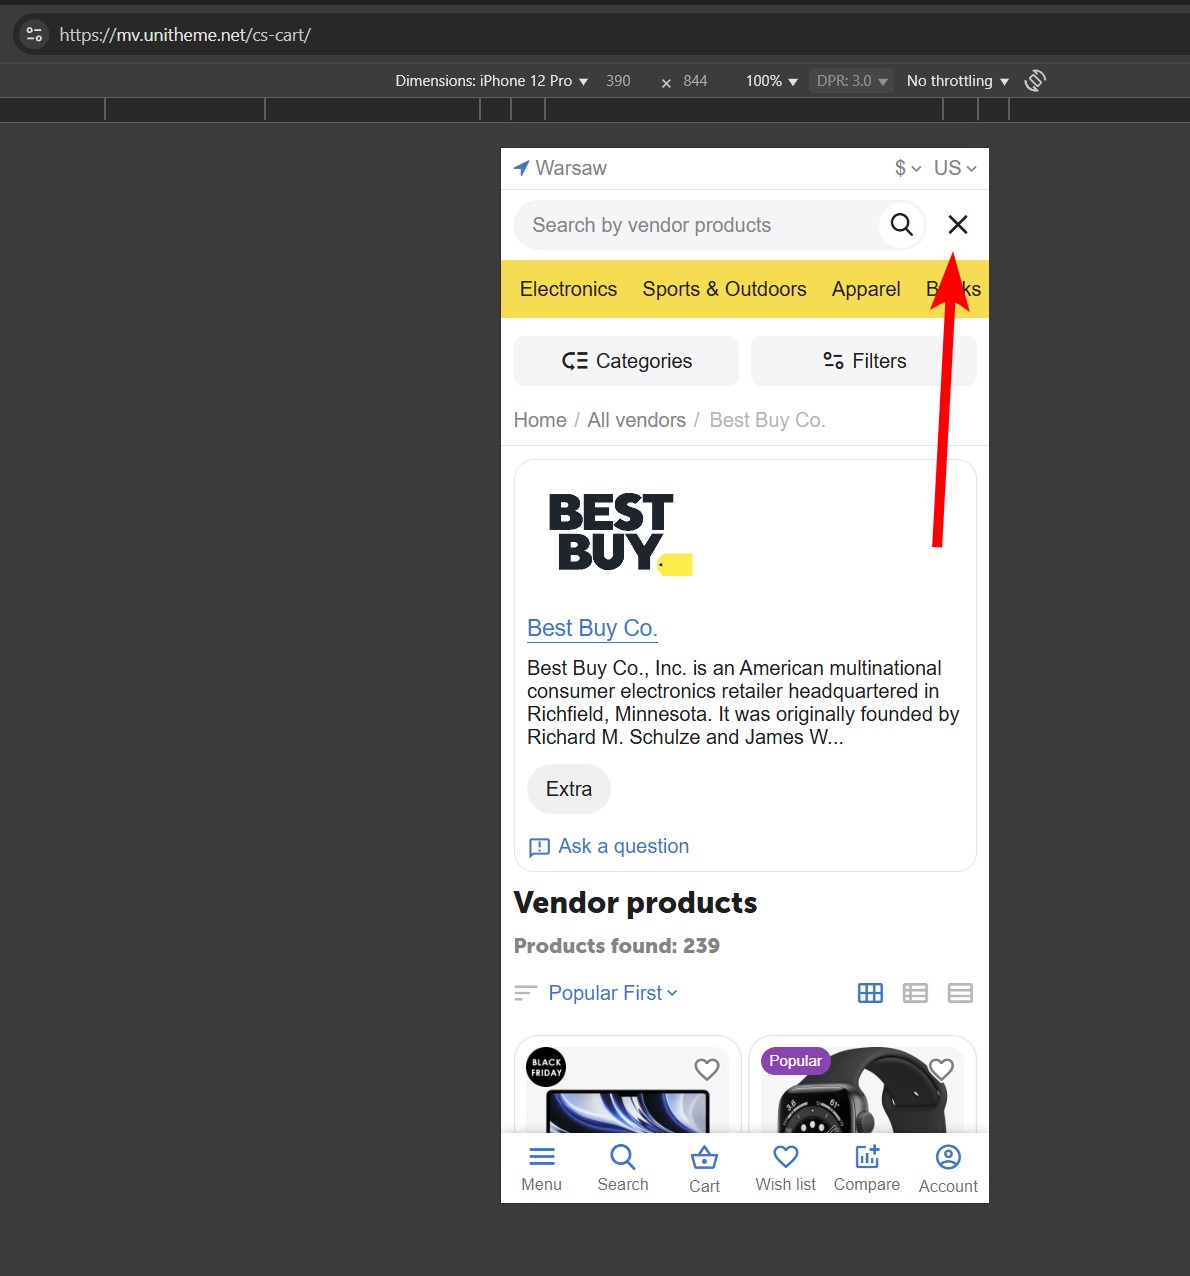Open the currency dollar dropdown
The image size is (1190, 1276).
[908, 168]
